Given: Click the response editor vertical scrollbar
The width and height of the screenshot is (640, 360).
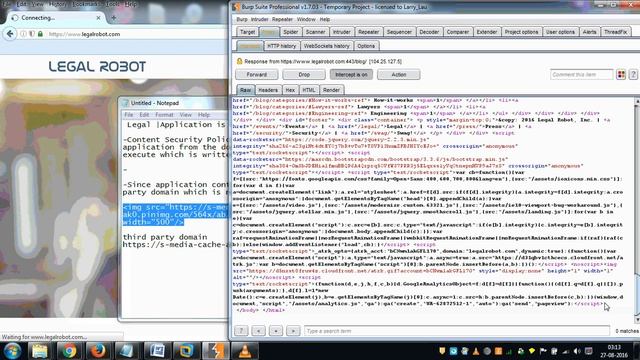Looking at the screenshot, I should 637,210.
